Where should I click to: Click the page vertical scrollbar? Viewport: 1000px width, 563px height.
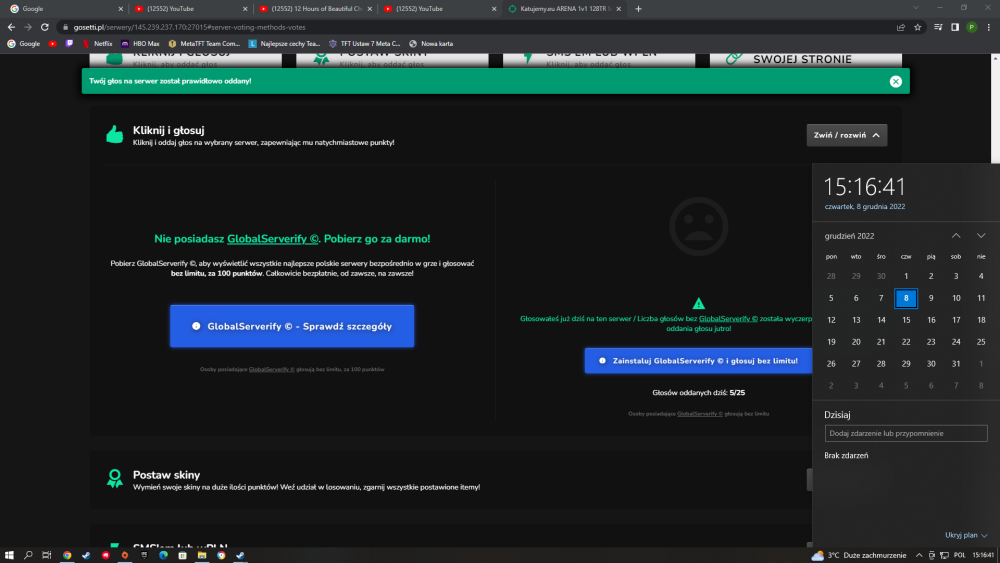coord(996,108)
